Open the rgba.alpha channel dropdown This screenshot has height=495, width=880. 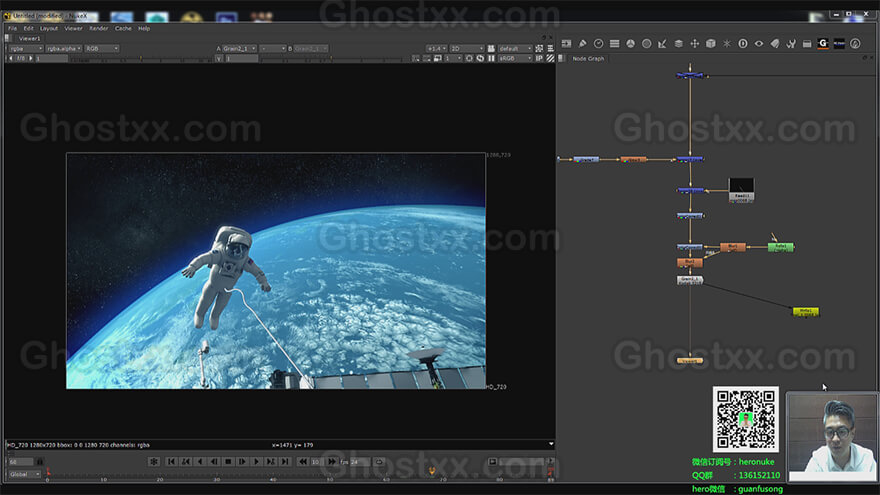(x=64, y=49)
